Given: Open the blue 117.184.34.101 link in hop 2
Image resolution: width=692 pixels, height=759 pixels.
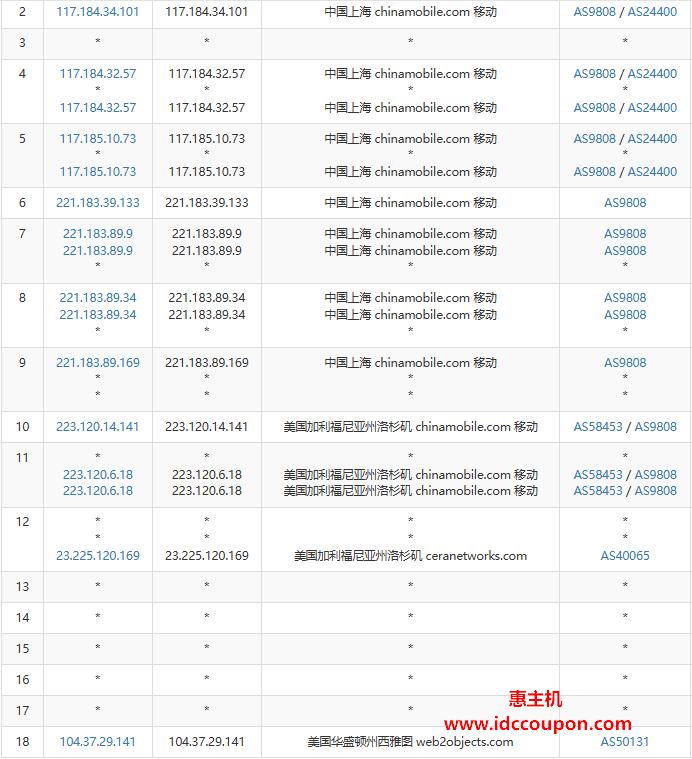Looking at the screenshot, I should point(98,12).
